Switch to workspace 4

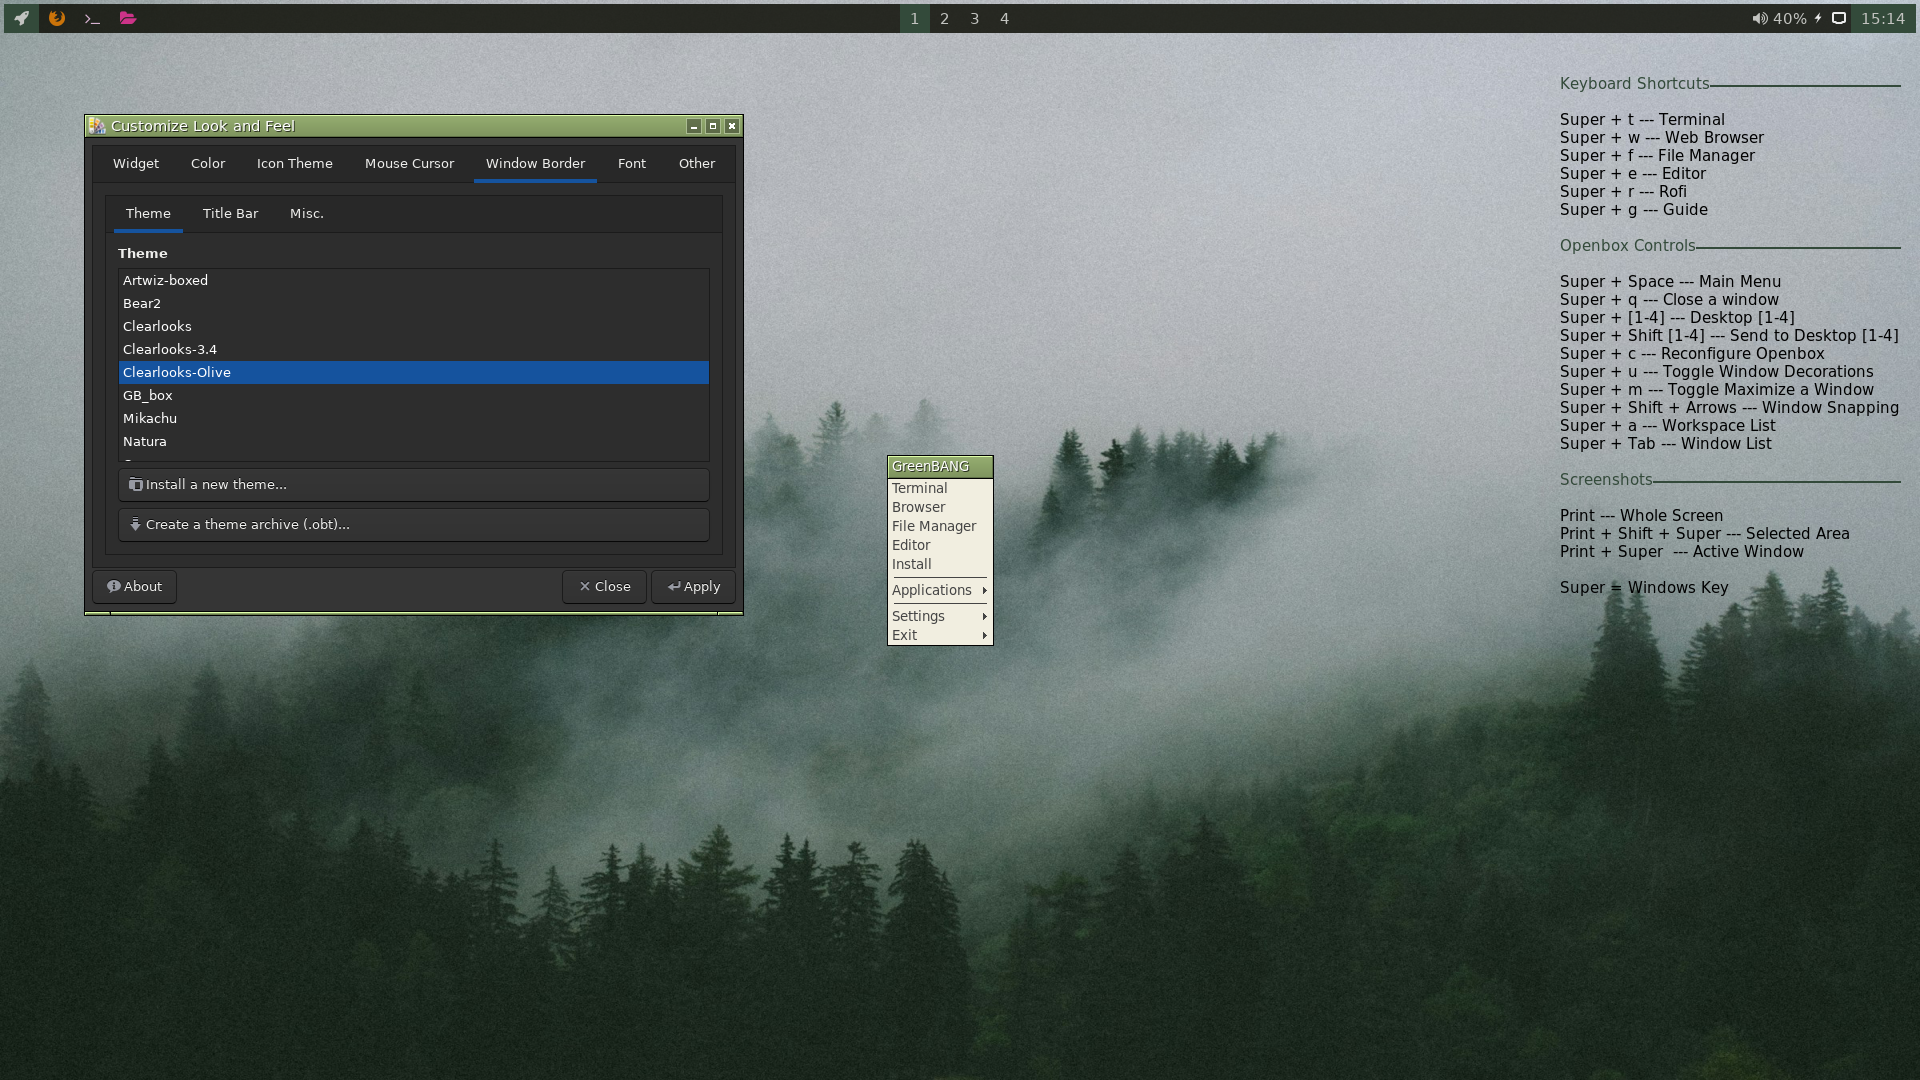pos(1005,18)
